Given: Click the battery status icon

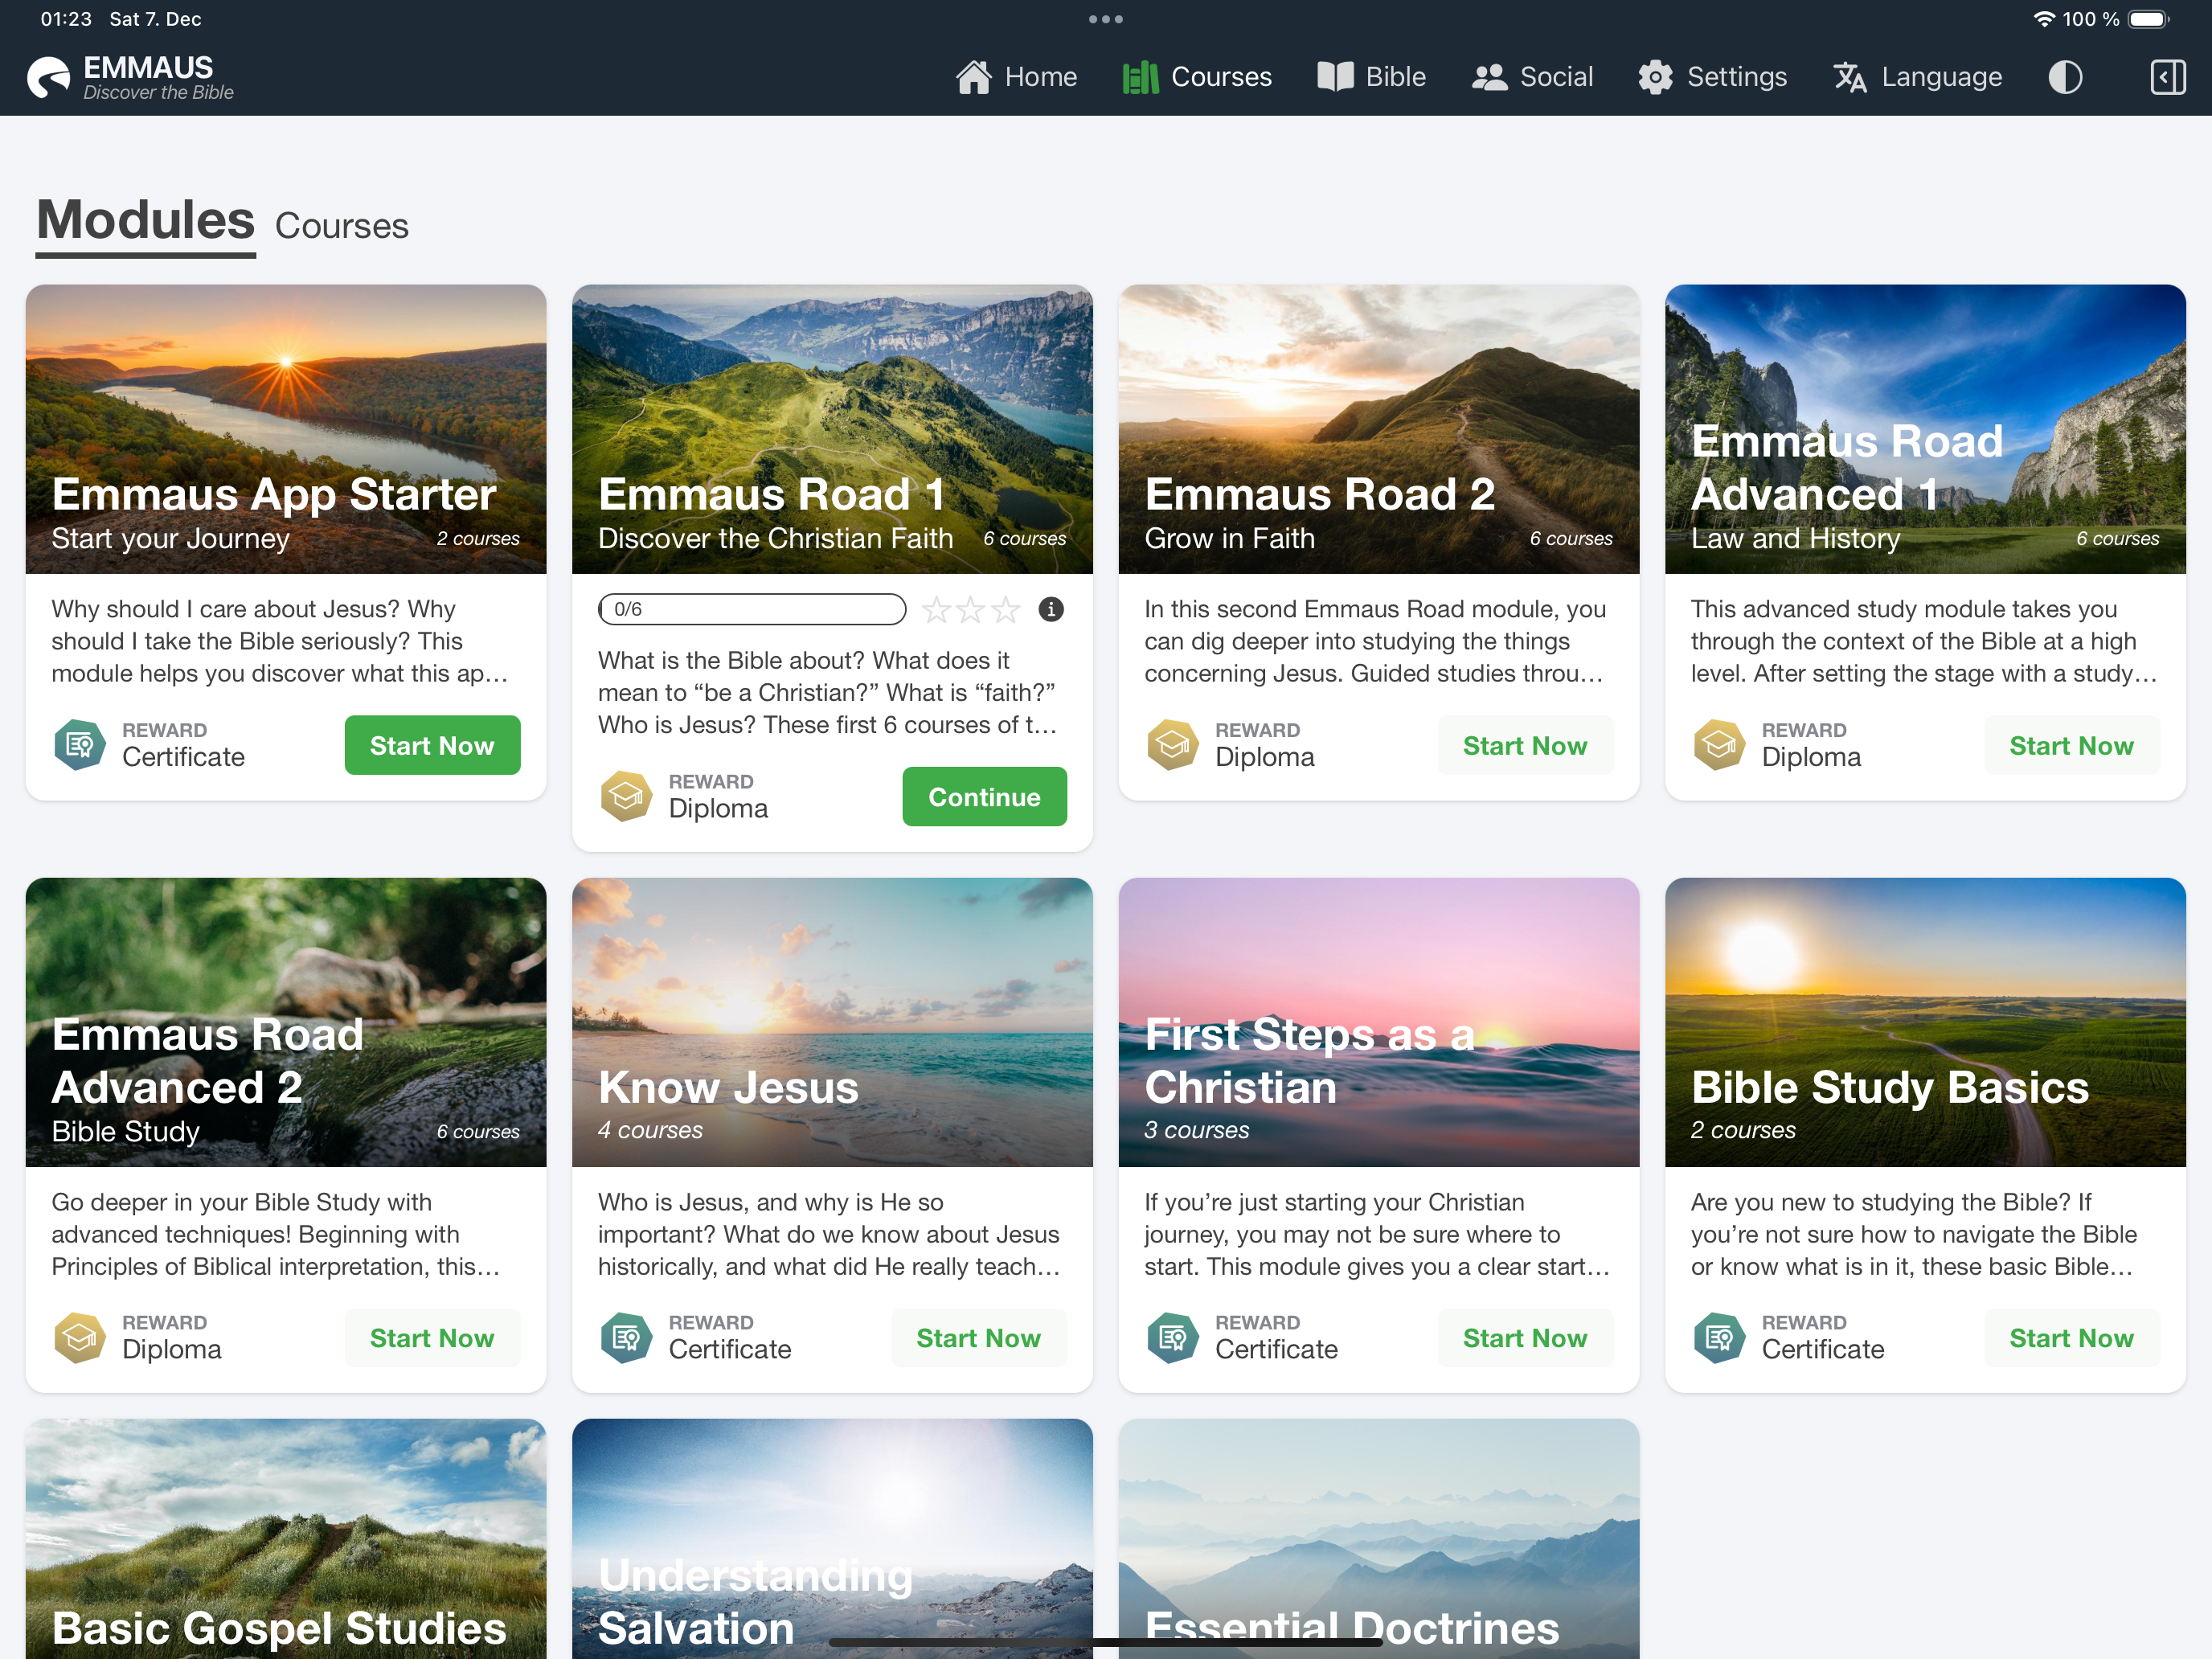Looking at the screenshot, I should (x=2148, y=19).
